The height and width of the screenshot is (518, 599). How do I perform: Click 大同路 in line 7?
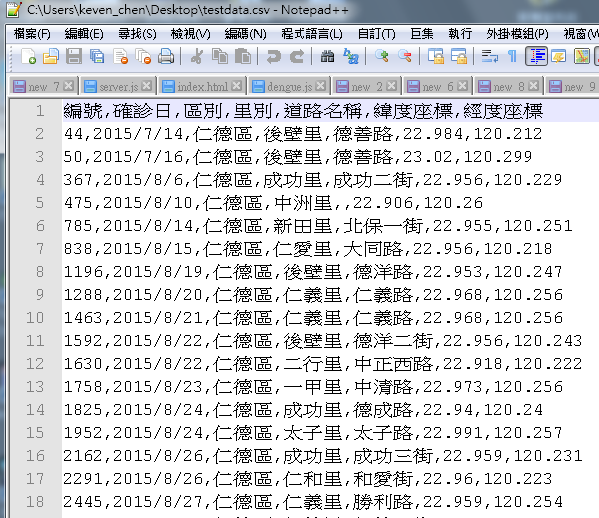373,249
